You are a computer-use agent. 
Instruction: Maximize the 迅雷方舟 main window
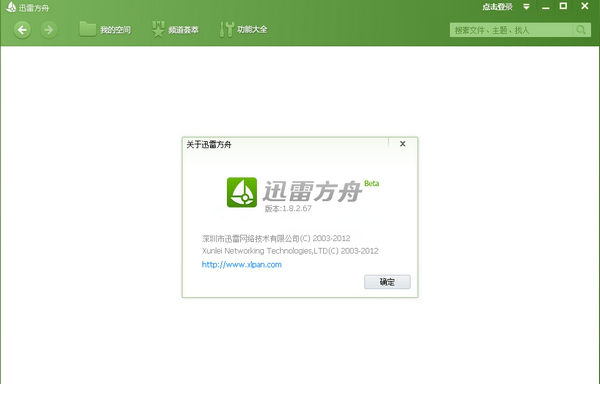pyautogui.click(x=563, y=6)
